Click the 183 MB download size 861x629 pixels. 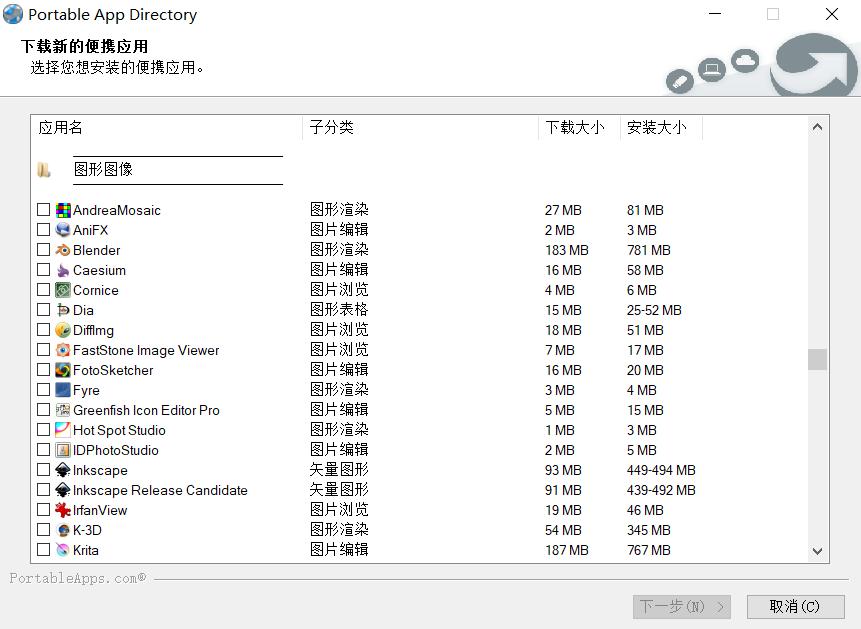[567, 251]
